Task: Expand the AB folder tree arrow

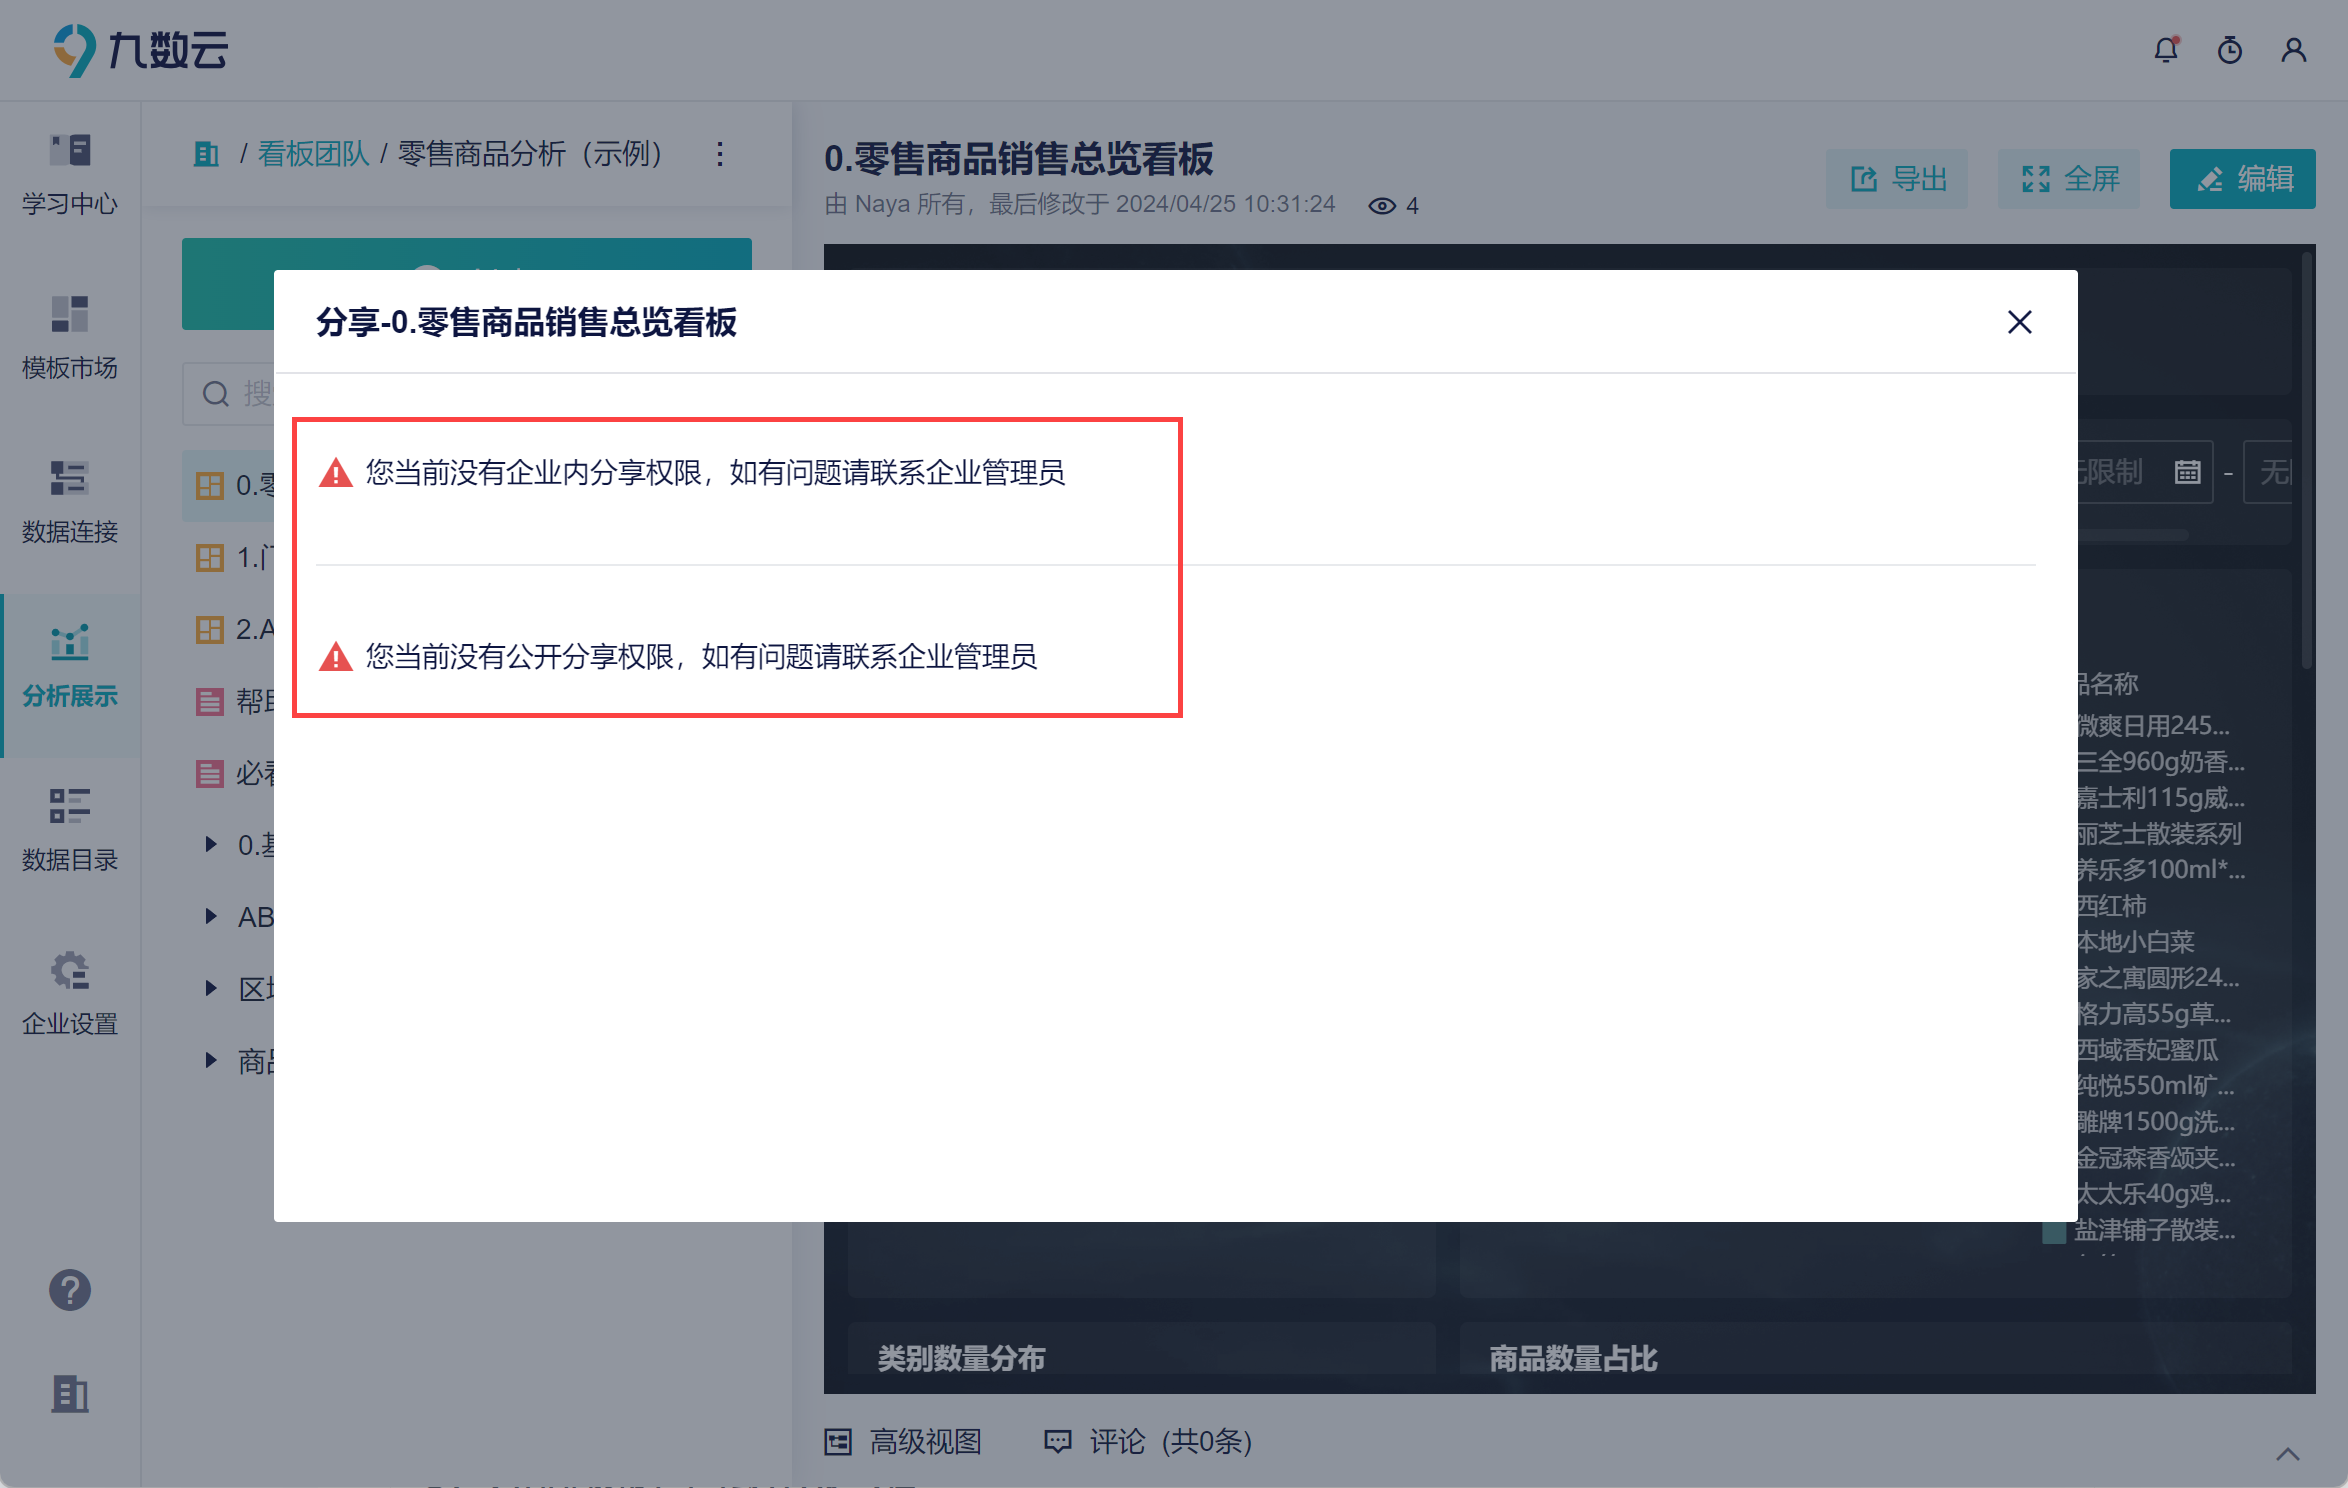Action: click(211, 916)
